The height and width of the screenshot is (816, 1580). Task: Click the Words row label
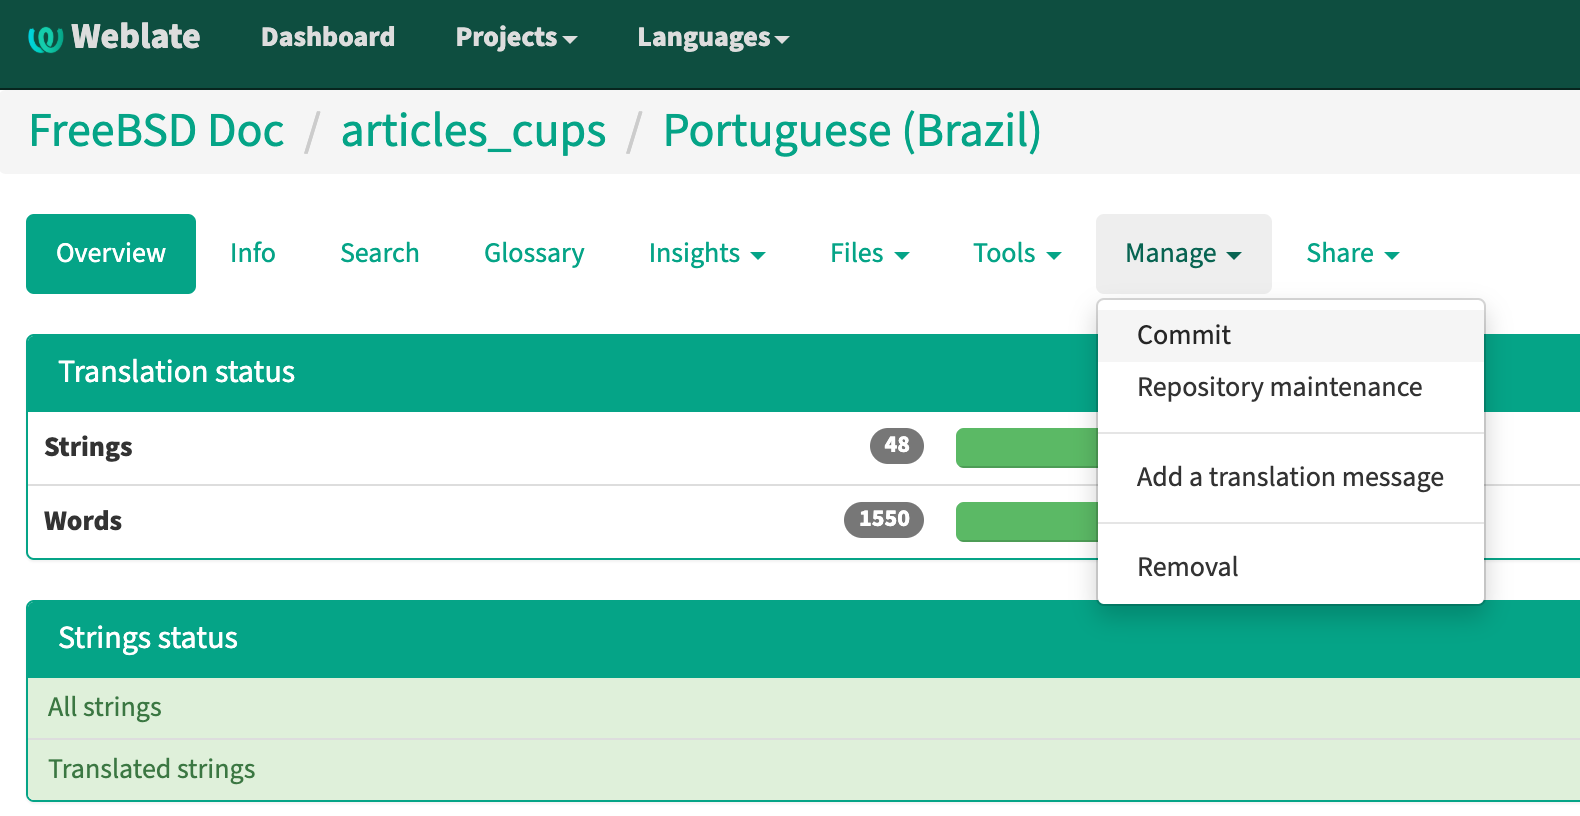click(x=83, y=521)
